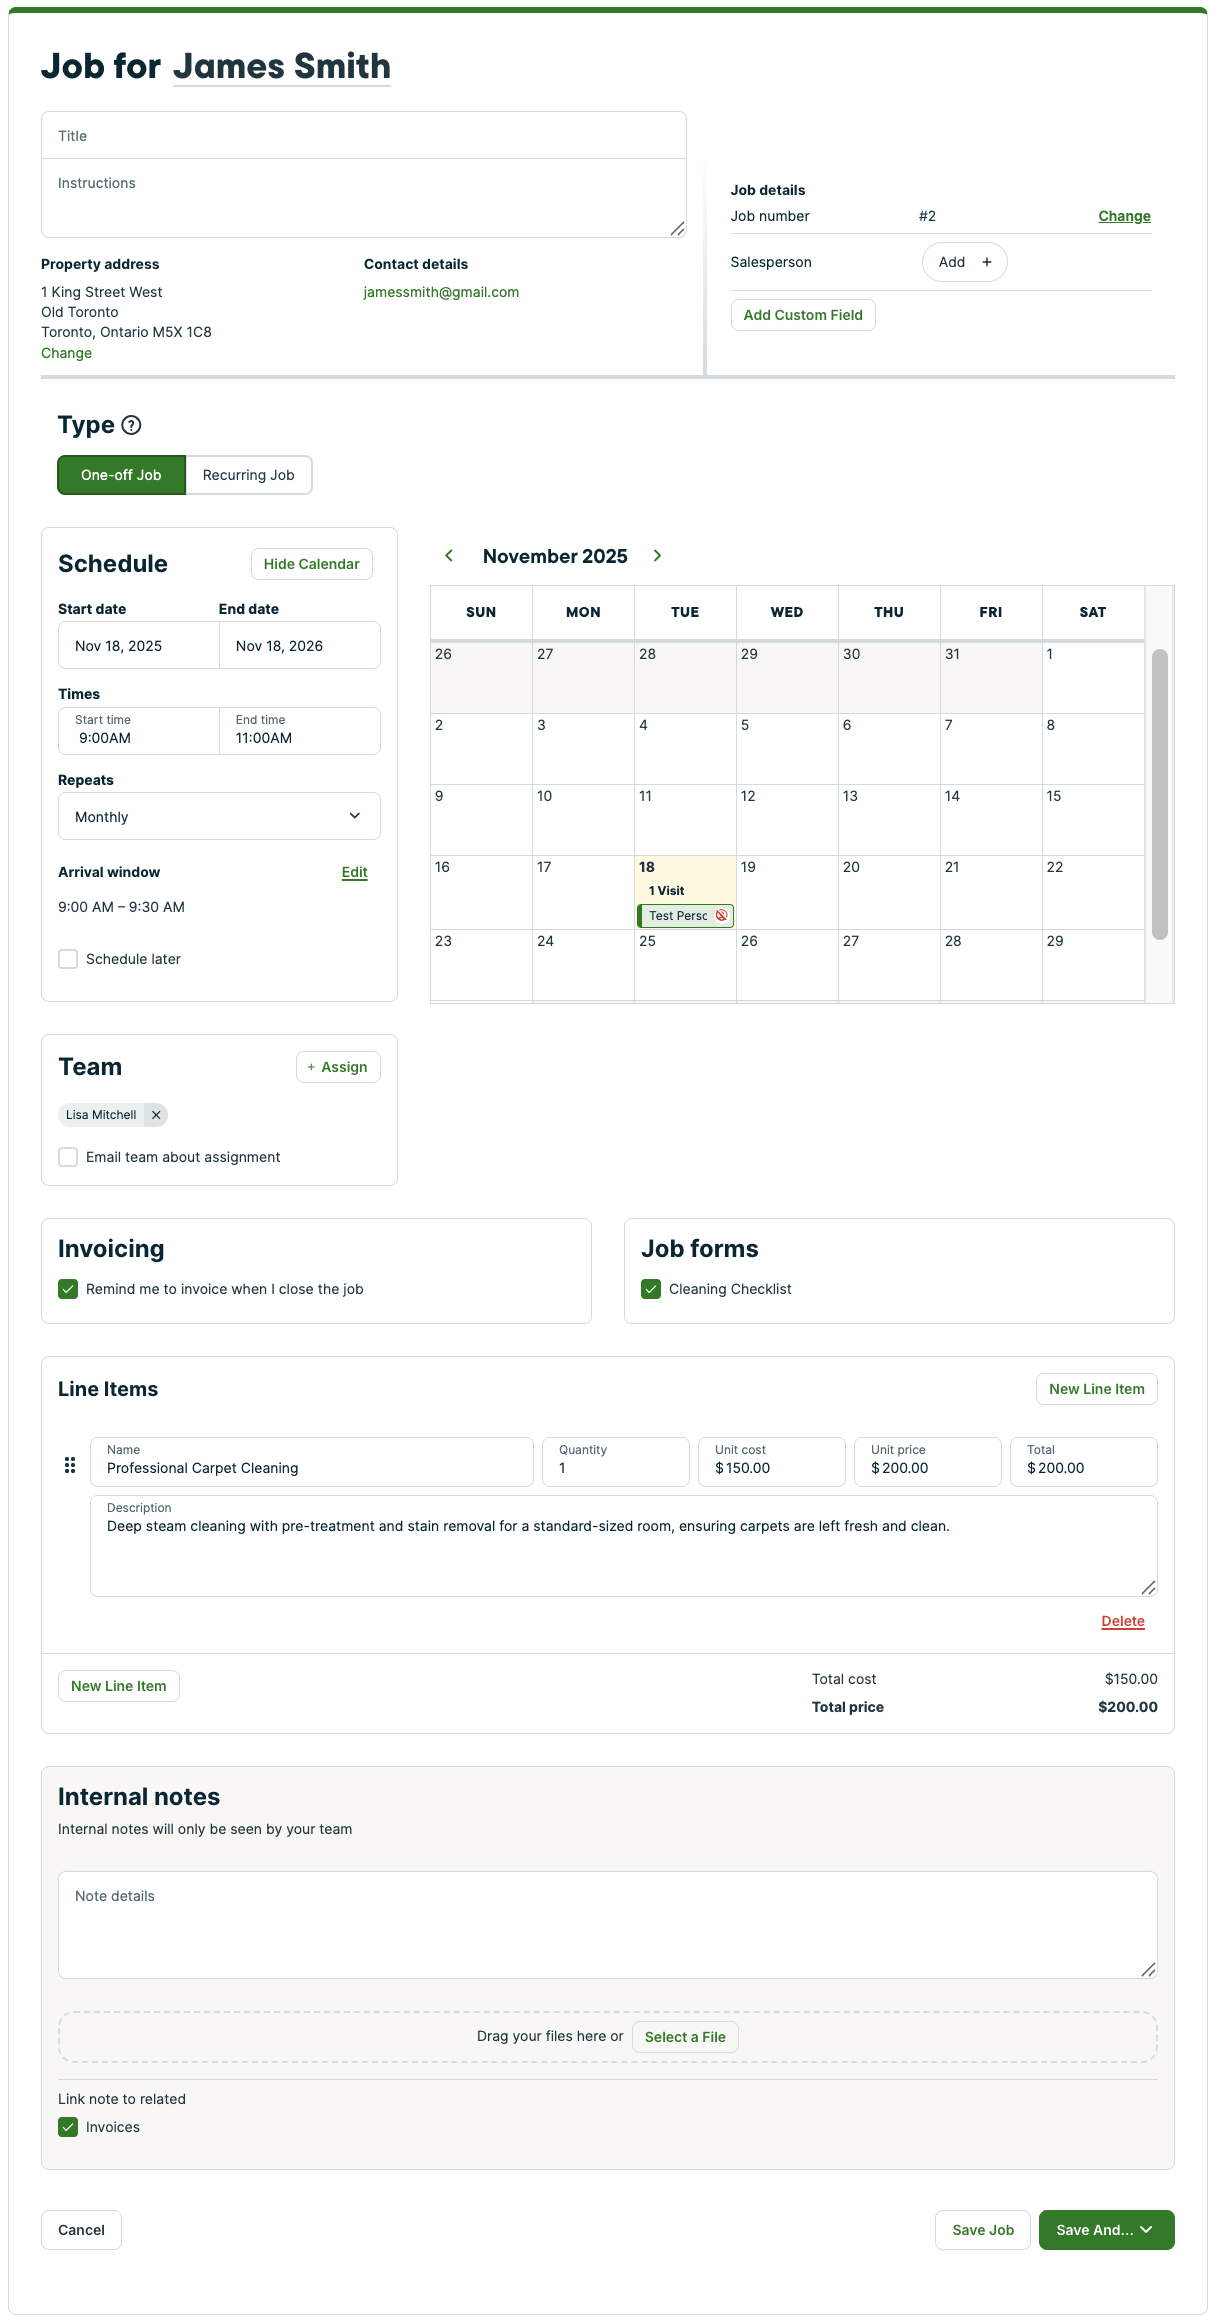Open the Repeats Monthly dropdown

pyautogui.click(x=219, y=817)
